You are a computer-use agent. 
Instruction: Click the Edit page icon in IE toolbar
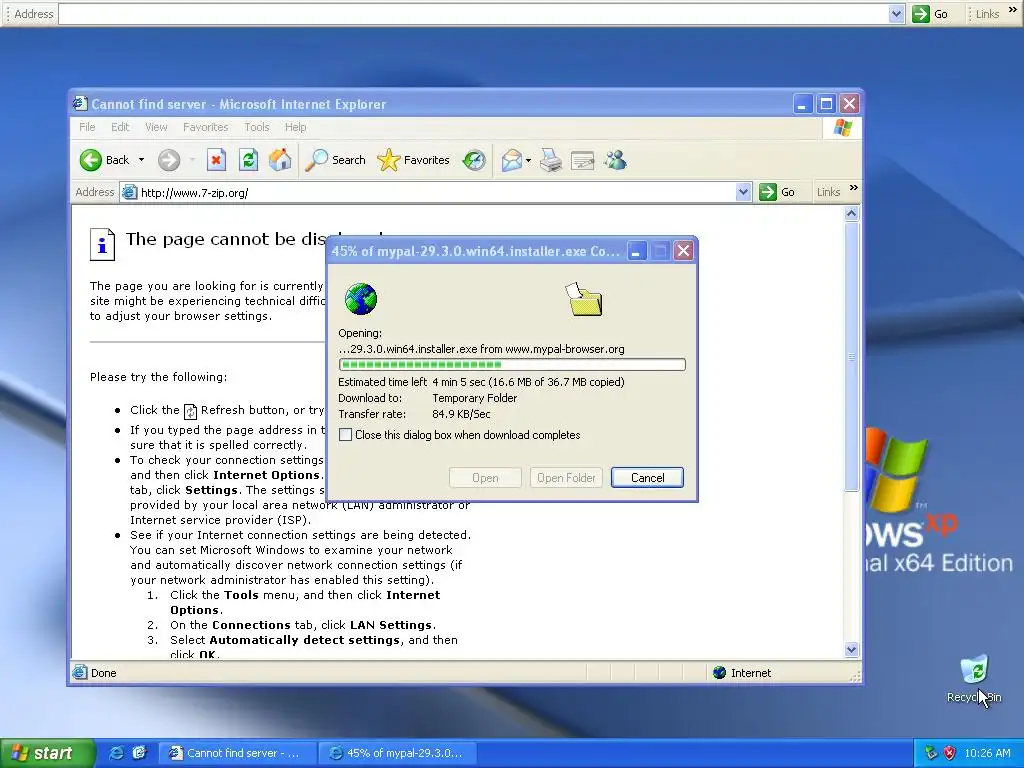pyautogui.click(x=583, y=160)
